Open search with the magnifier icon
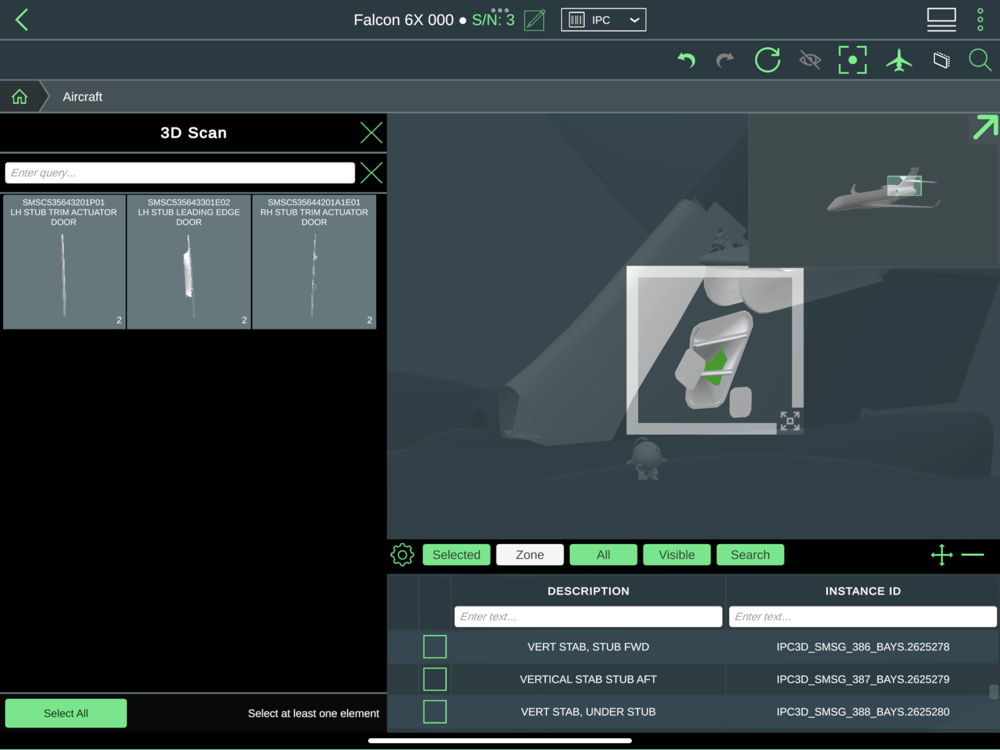1000x750 pixels. pyautogui.click(x=980, y=61)
